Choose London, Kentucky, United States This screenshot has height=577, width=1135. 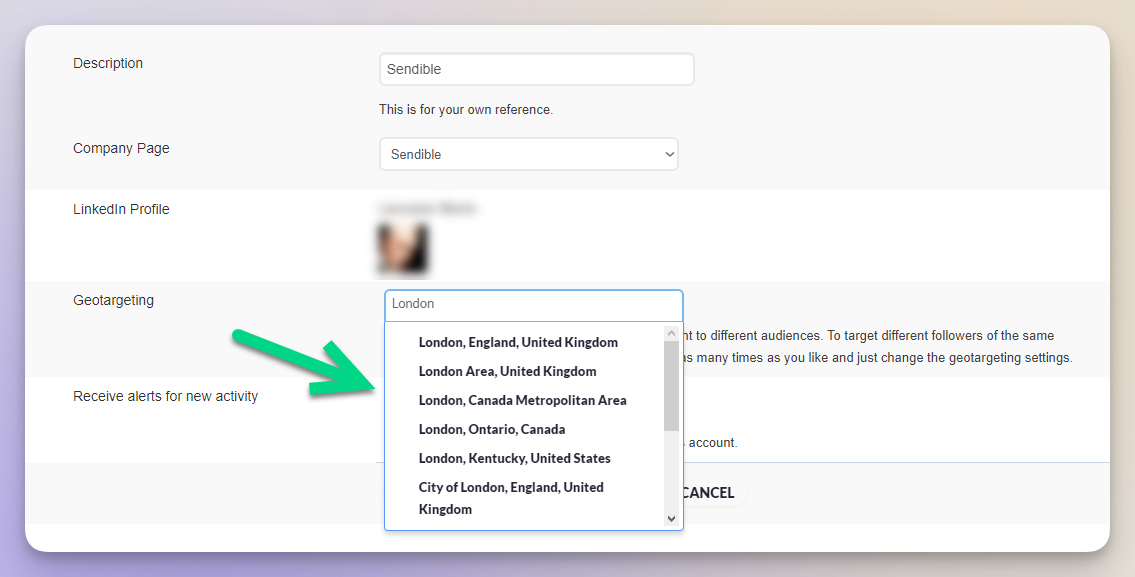click(x=515, y=458)
